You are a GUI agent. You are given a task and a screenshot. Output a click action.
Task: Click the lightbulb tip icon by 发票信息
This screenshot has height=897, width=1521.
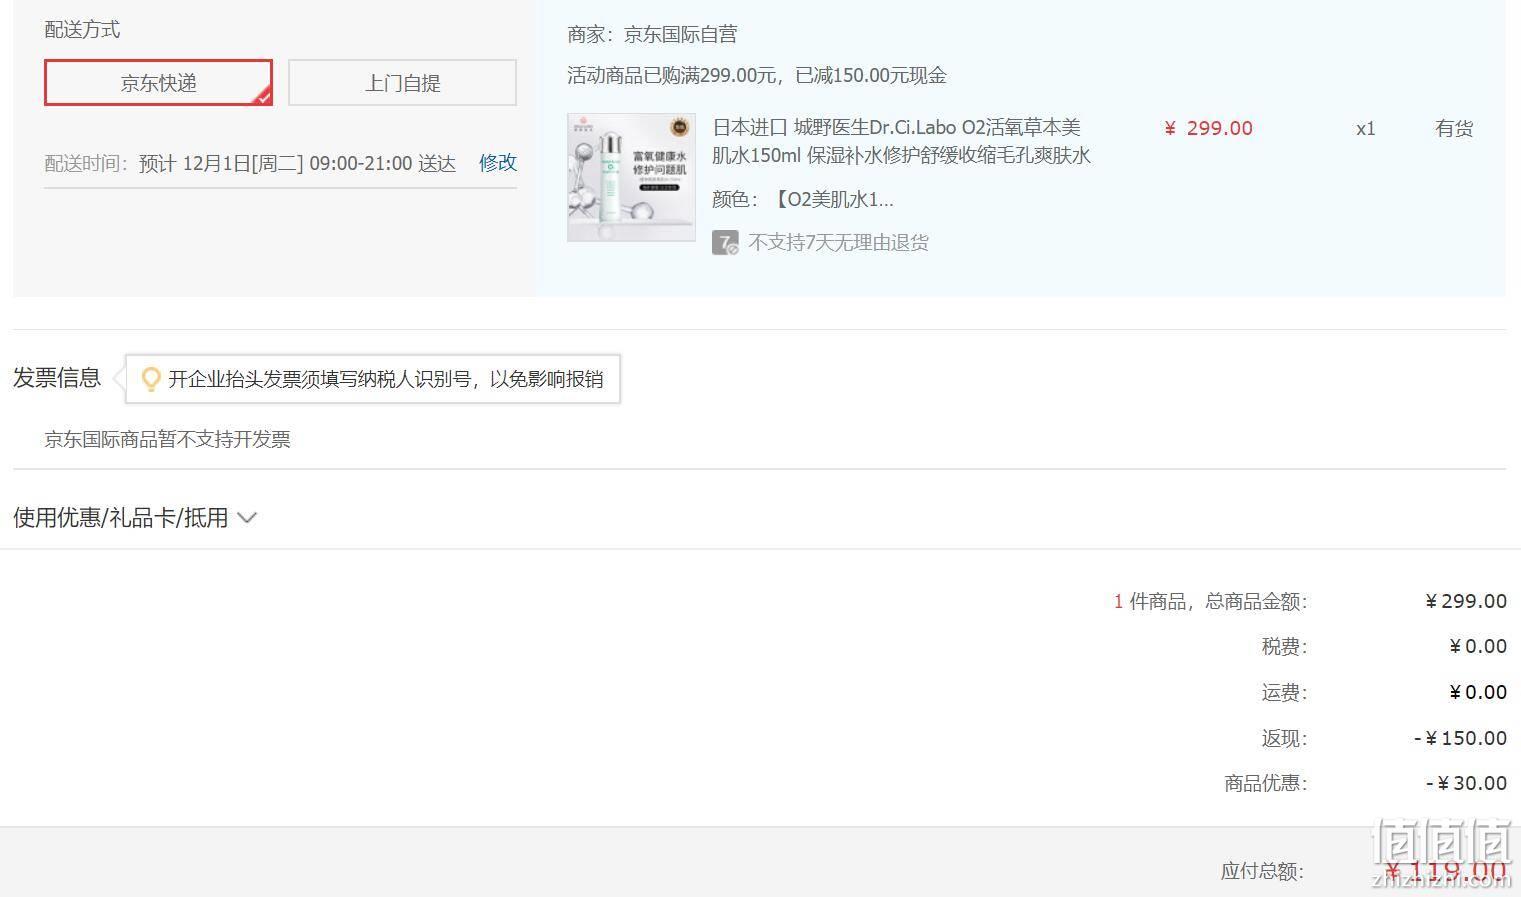151,379
